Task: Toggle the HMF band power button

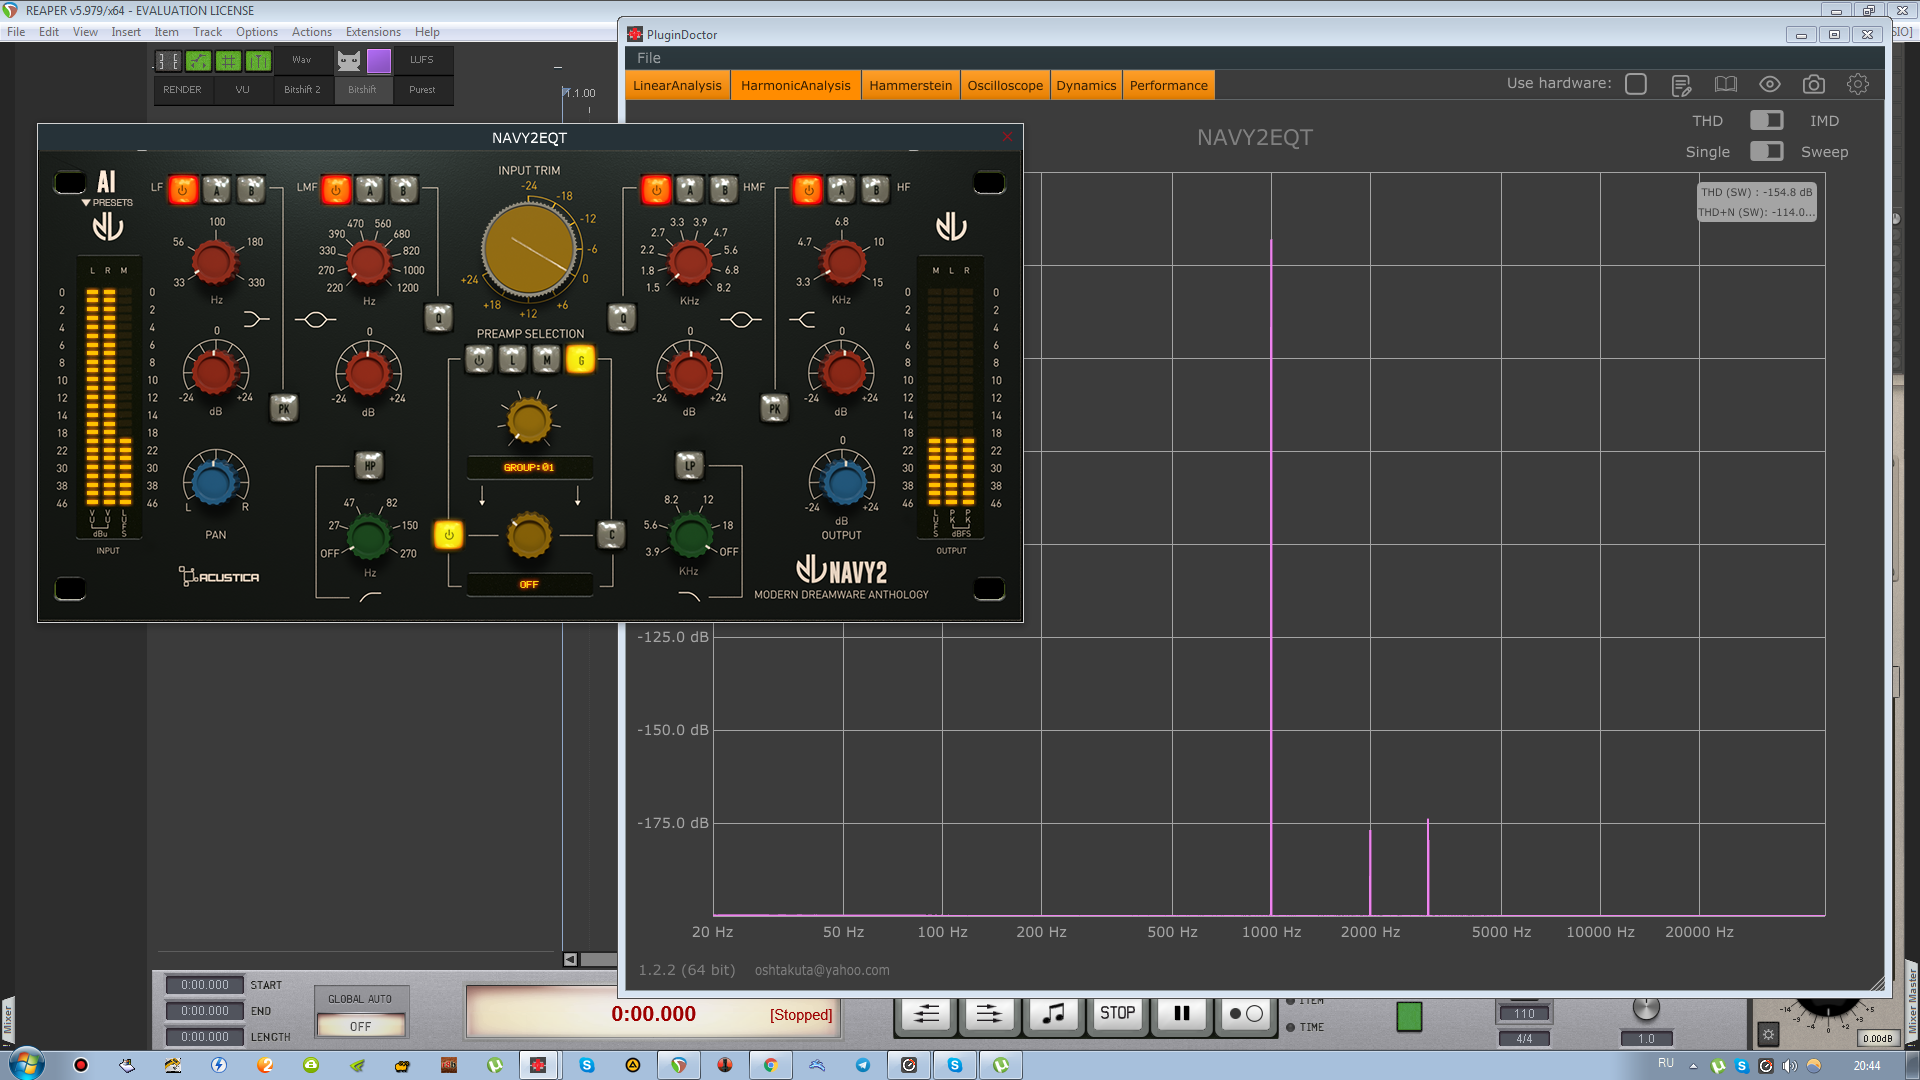Action: coord(656,189)
